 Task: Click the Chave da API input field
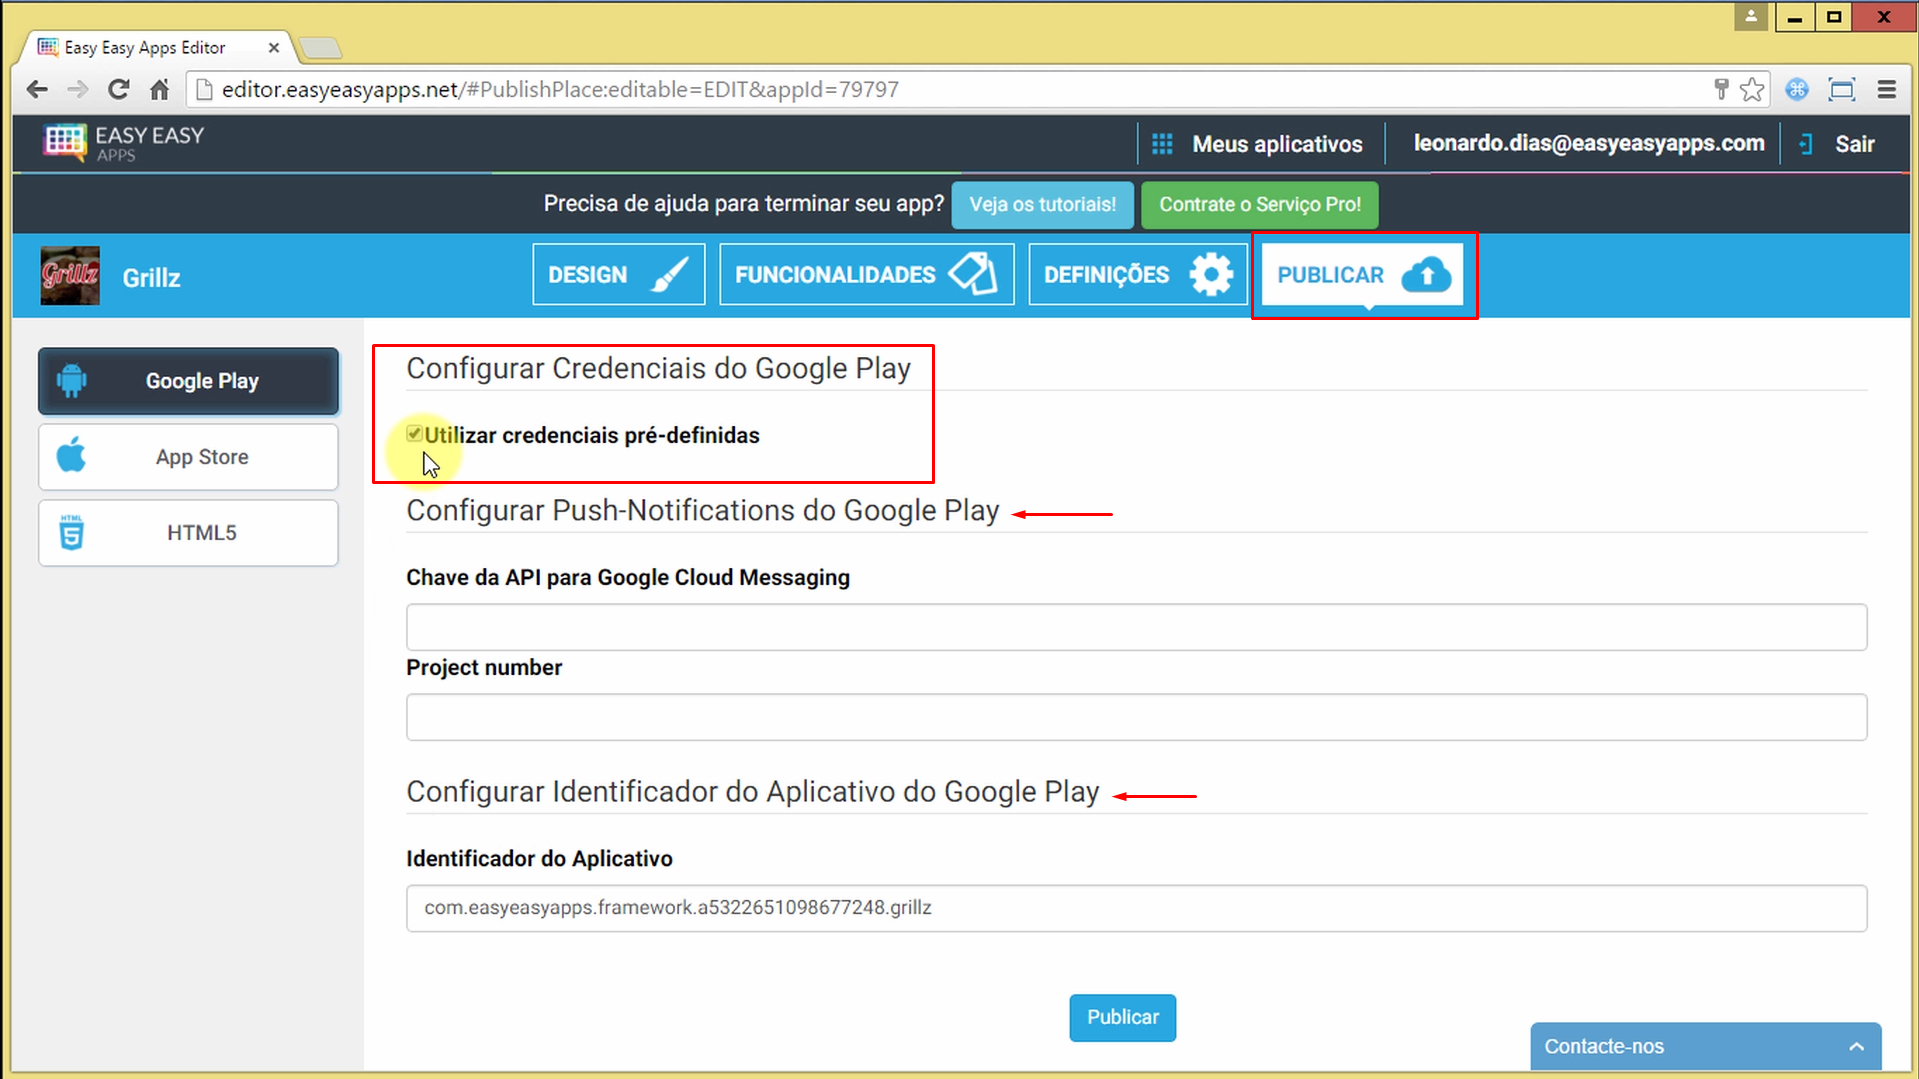click(x=1135, y=626)
